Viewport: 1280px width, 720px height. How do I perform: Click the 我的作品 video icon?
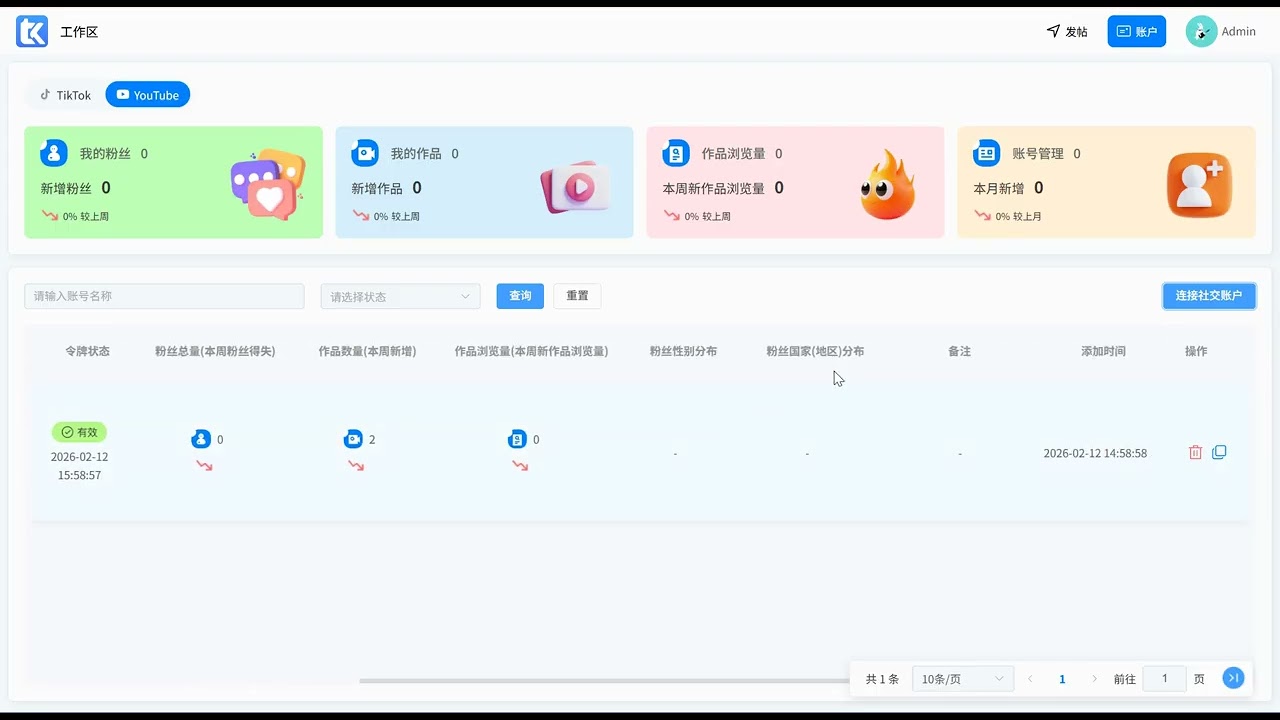point(365,153)
